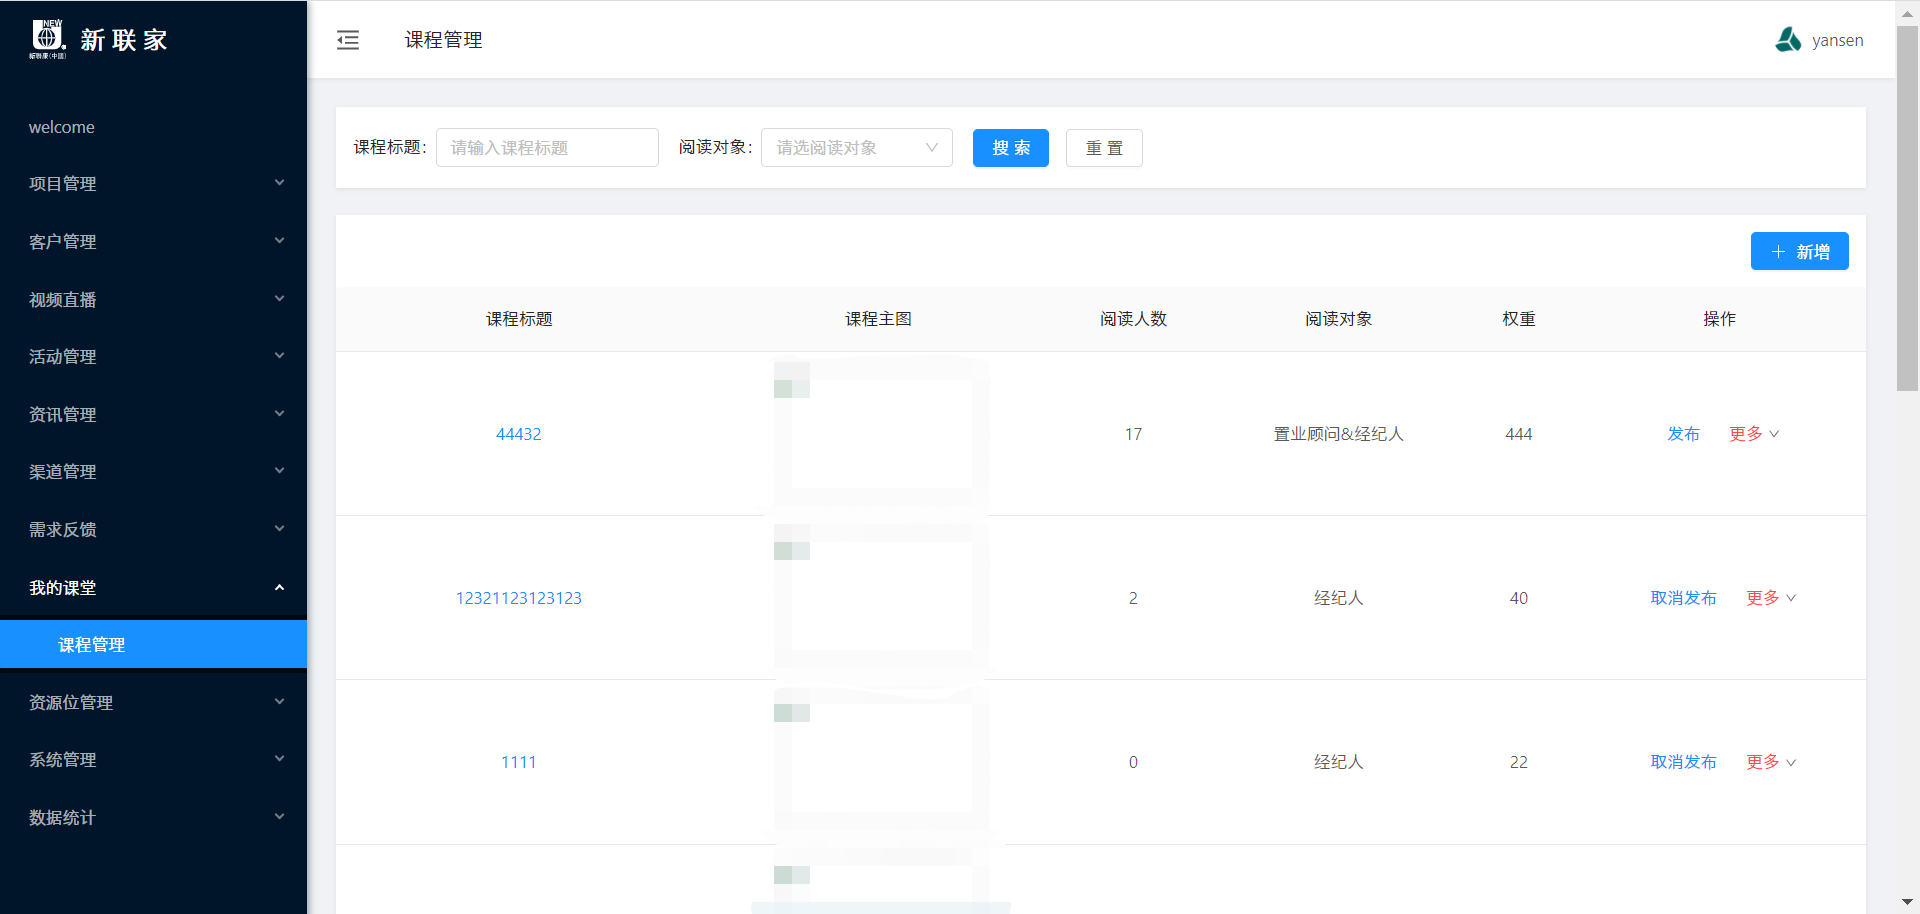
Task: Click the 资源位管理 chevron arrow
Action: point(280,702)
